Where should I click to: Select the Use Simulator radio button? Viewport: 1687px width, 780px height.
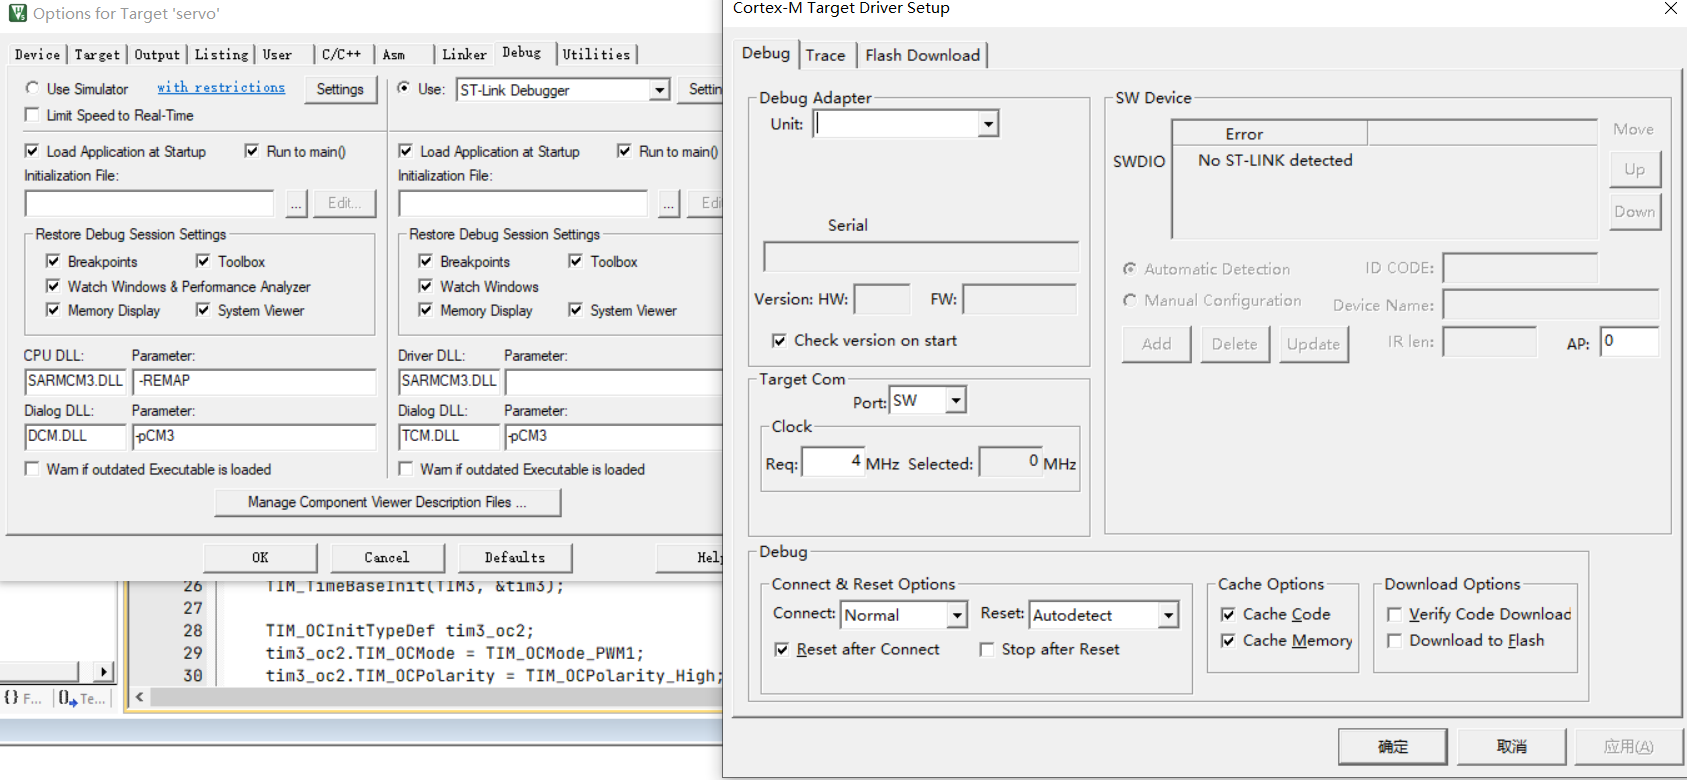click(33, 88)
